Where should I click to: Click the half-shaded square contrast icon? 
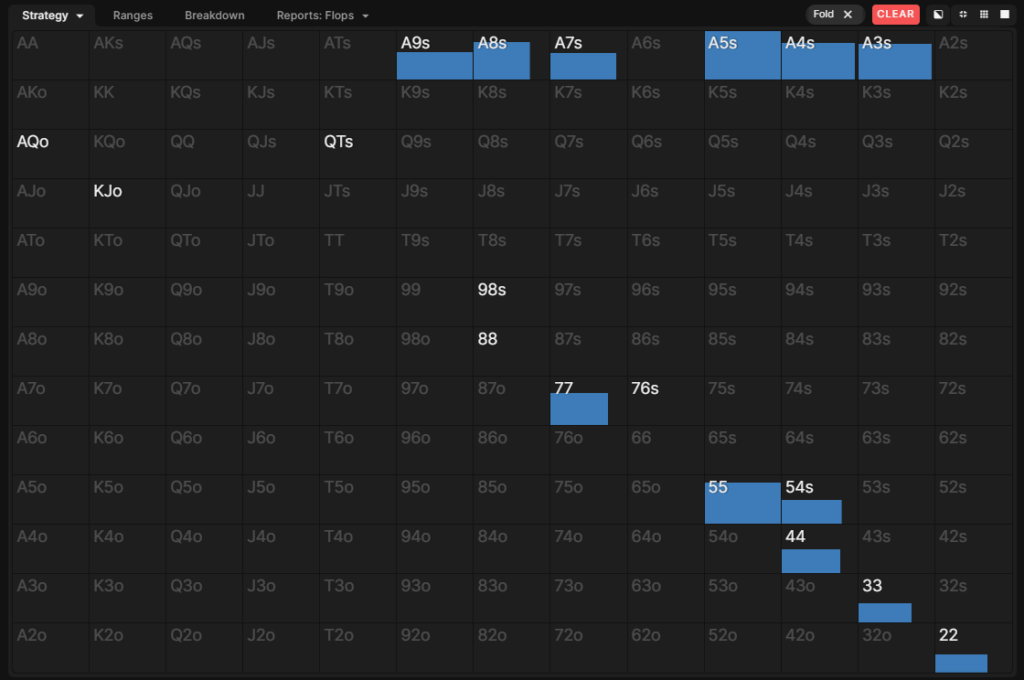(x=939, y=14)
